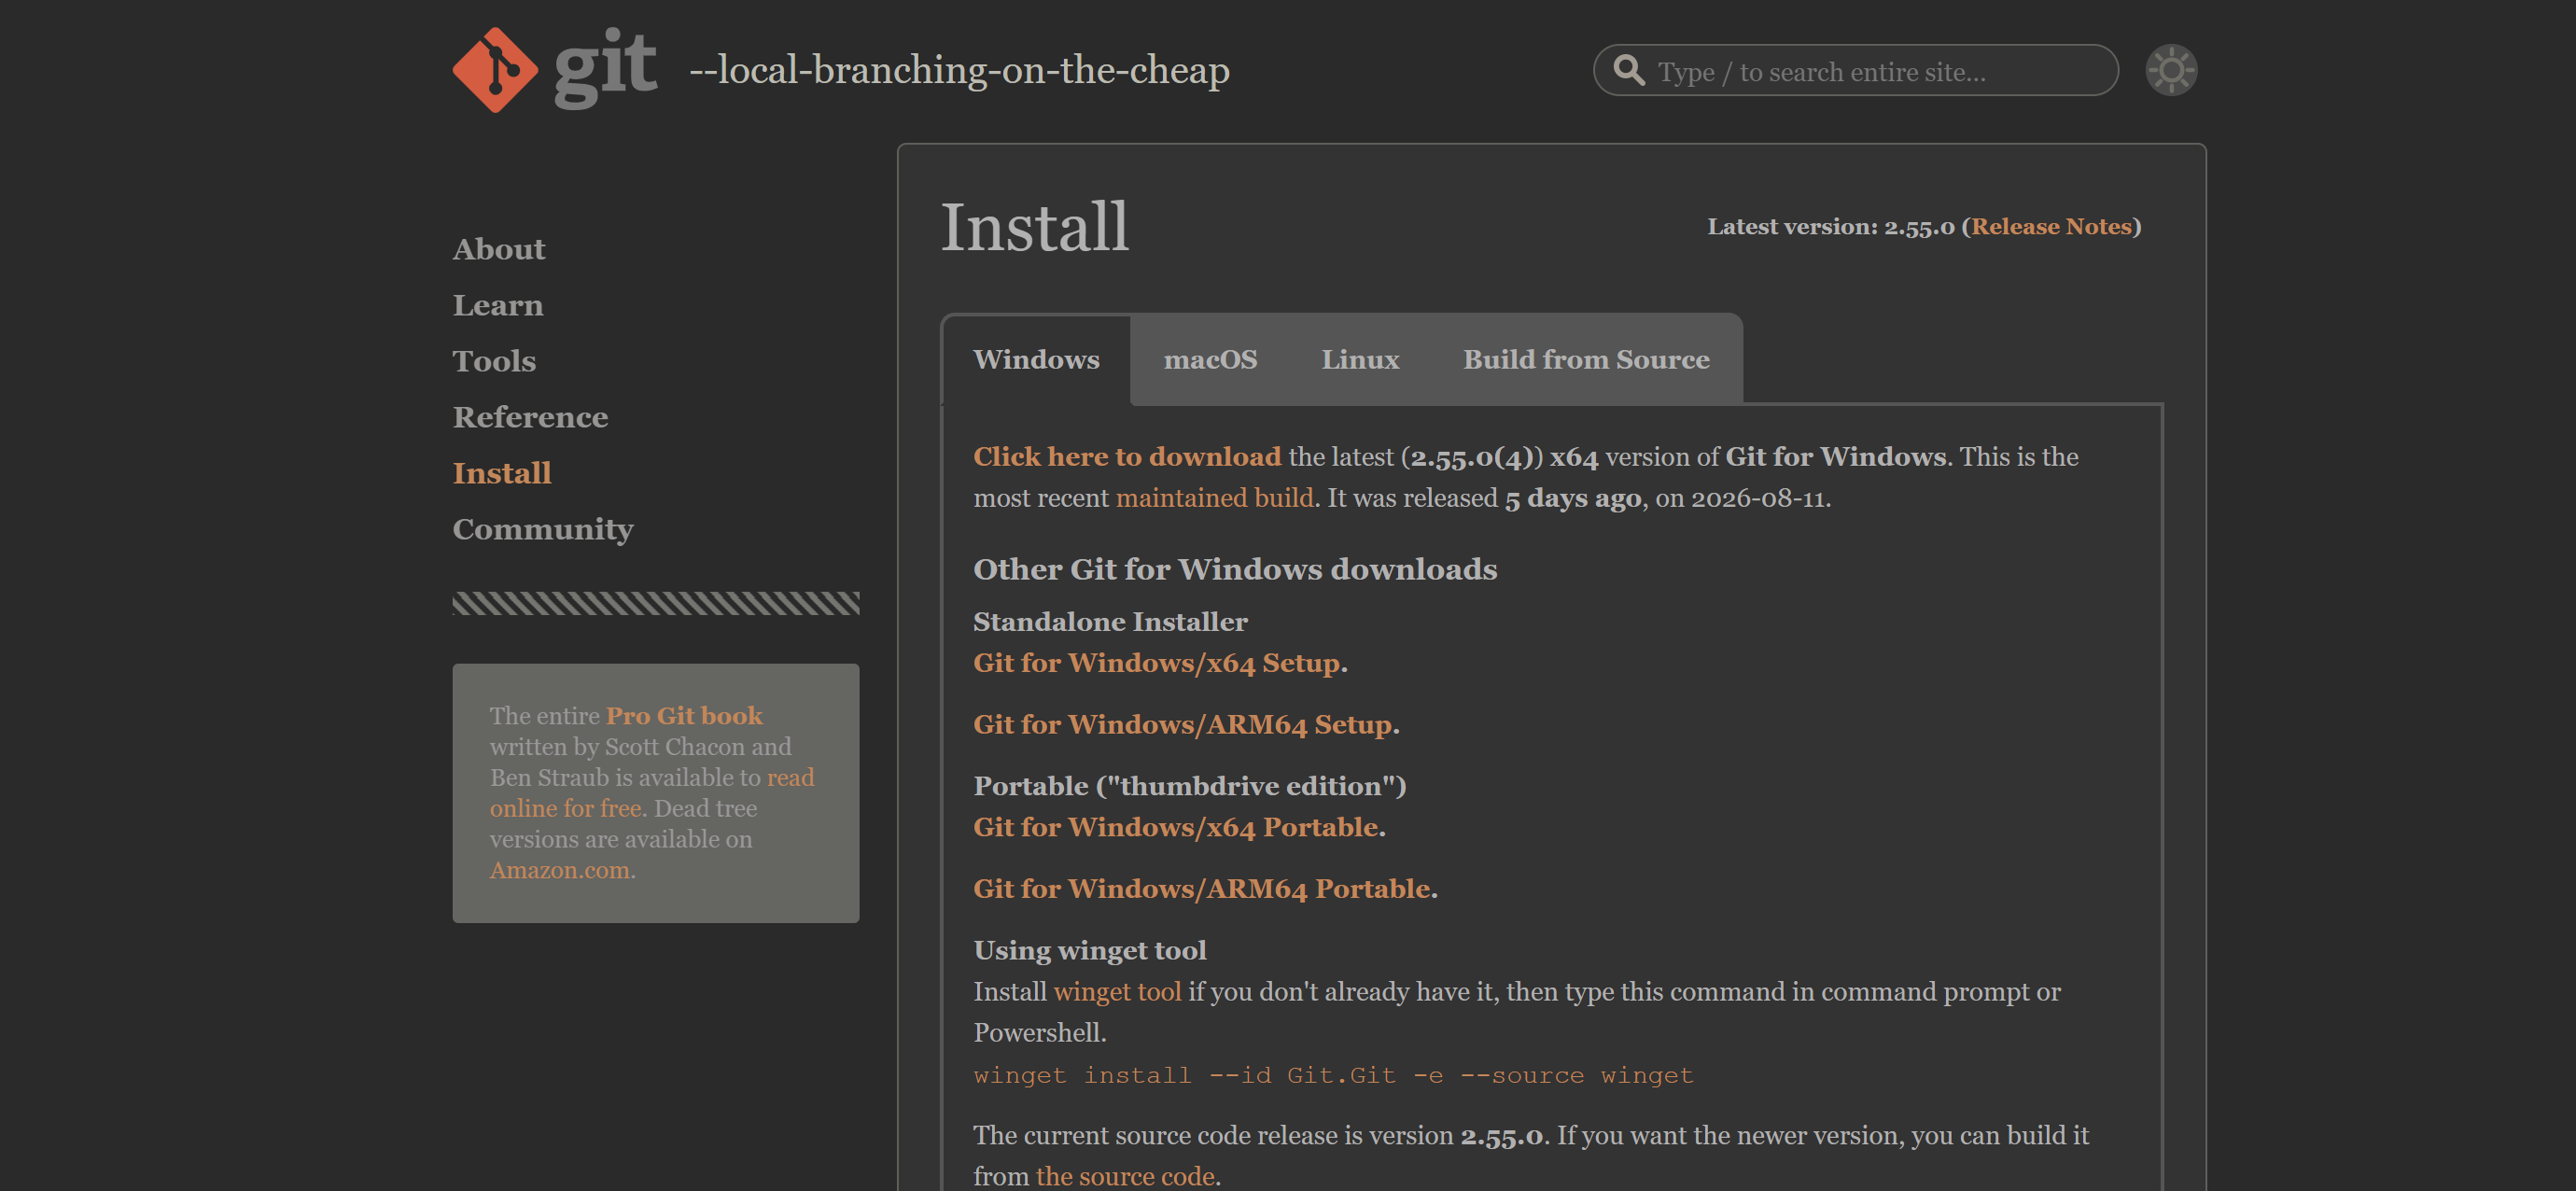2576x1191 pixels.
Task: Click the search magnifier icon
Action: [x=1629, y=71]
